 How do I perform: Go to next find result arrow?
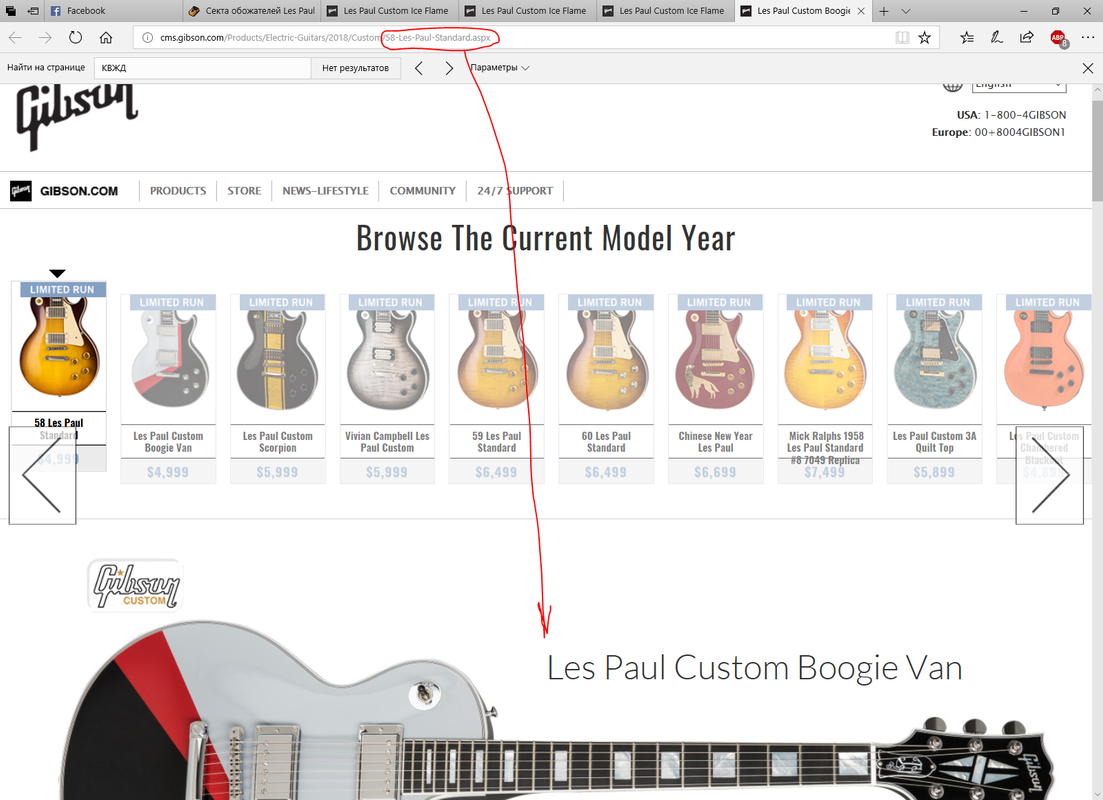pos(449,68)
